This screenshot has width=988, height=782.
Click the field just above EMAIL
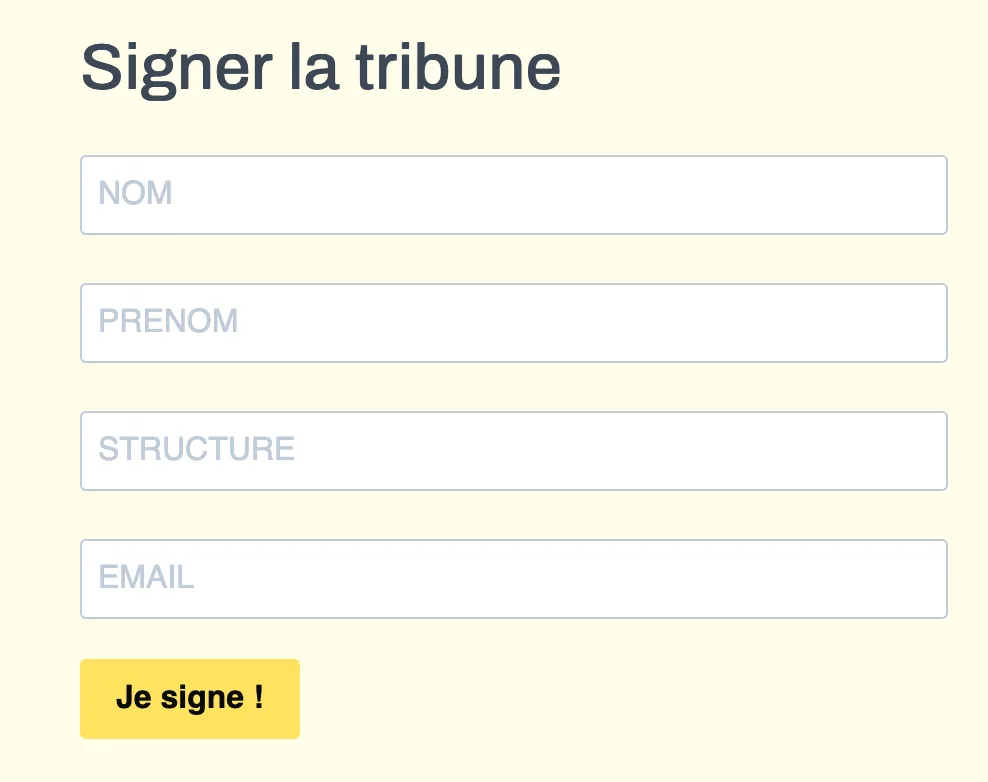[513, 451]
